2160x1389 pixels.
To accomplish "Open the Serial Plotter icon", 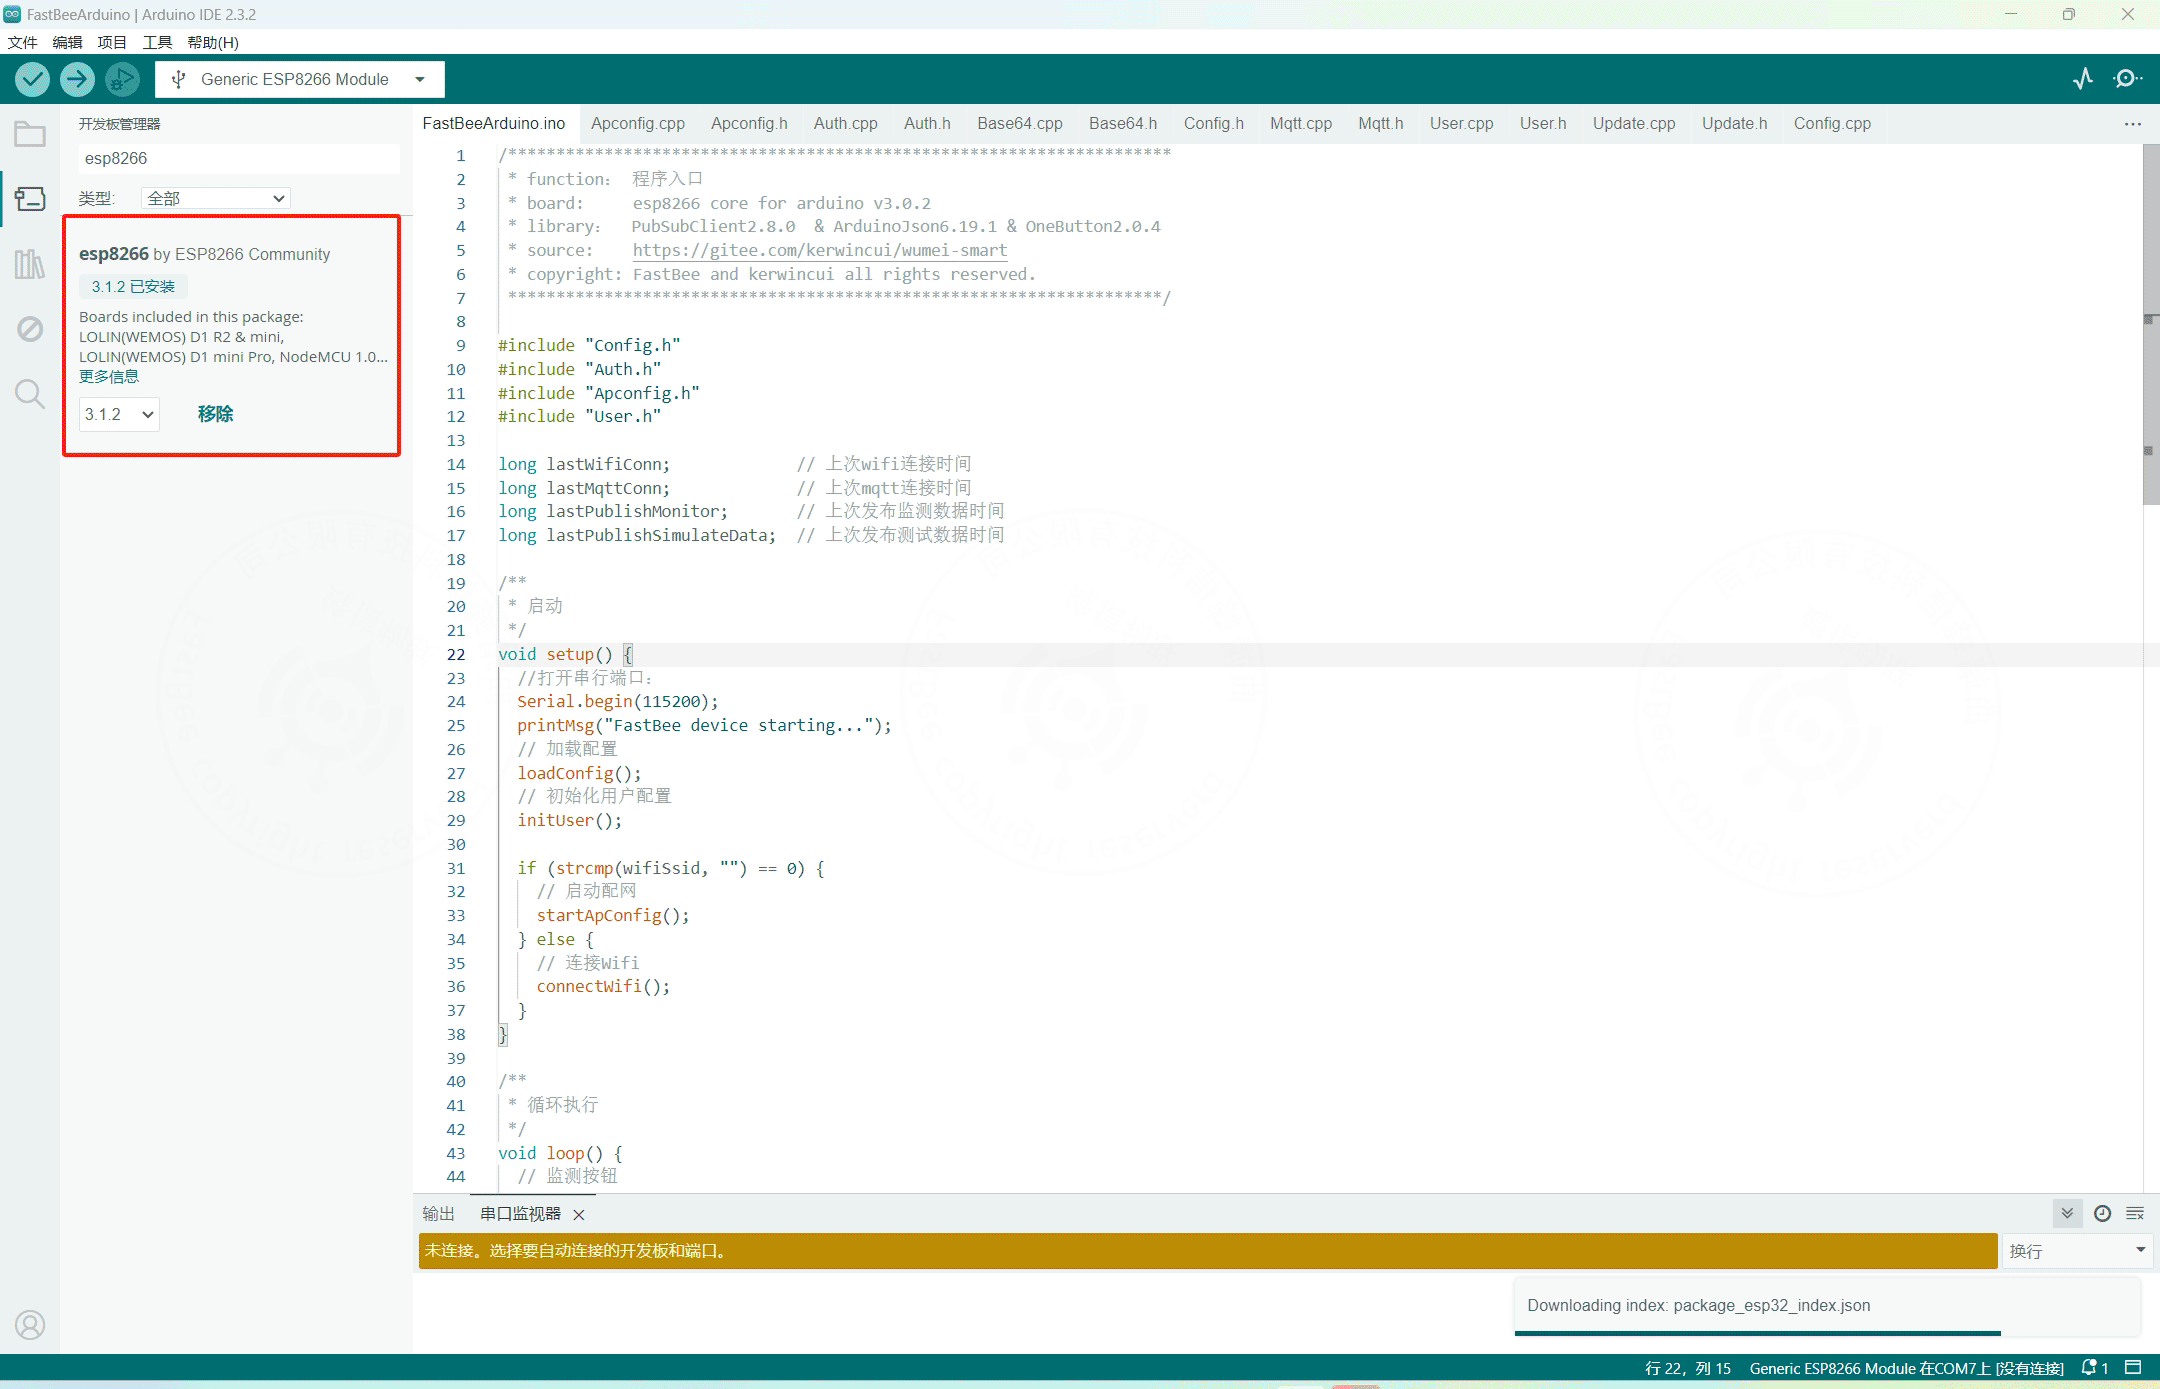I will (2083, 79).
